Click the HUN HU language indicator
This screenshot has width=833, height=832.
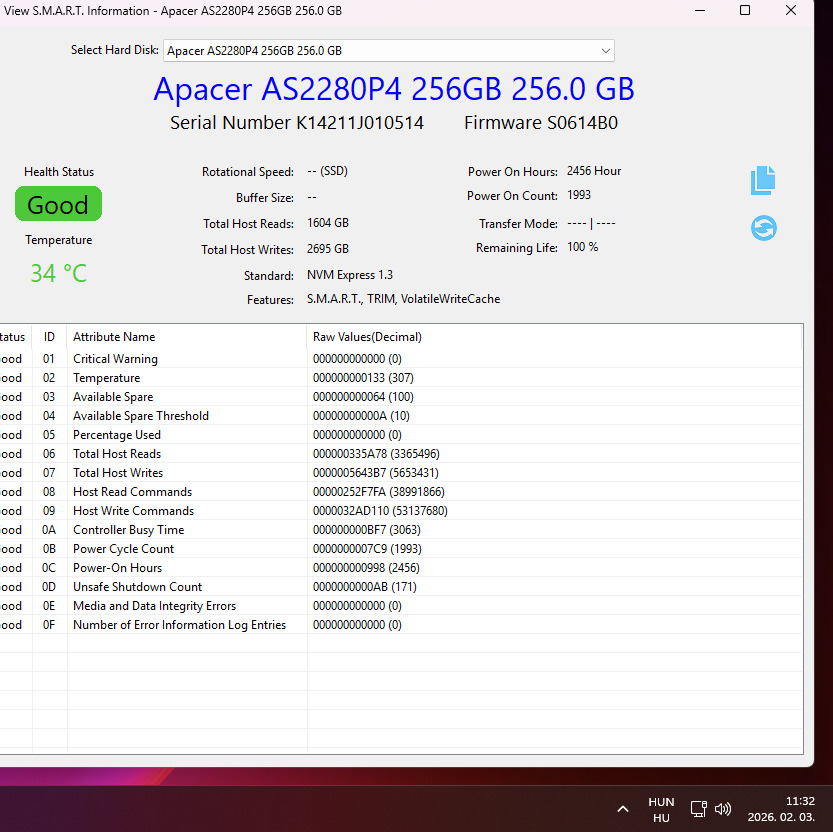[661, 810]
